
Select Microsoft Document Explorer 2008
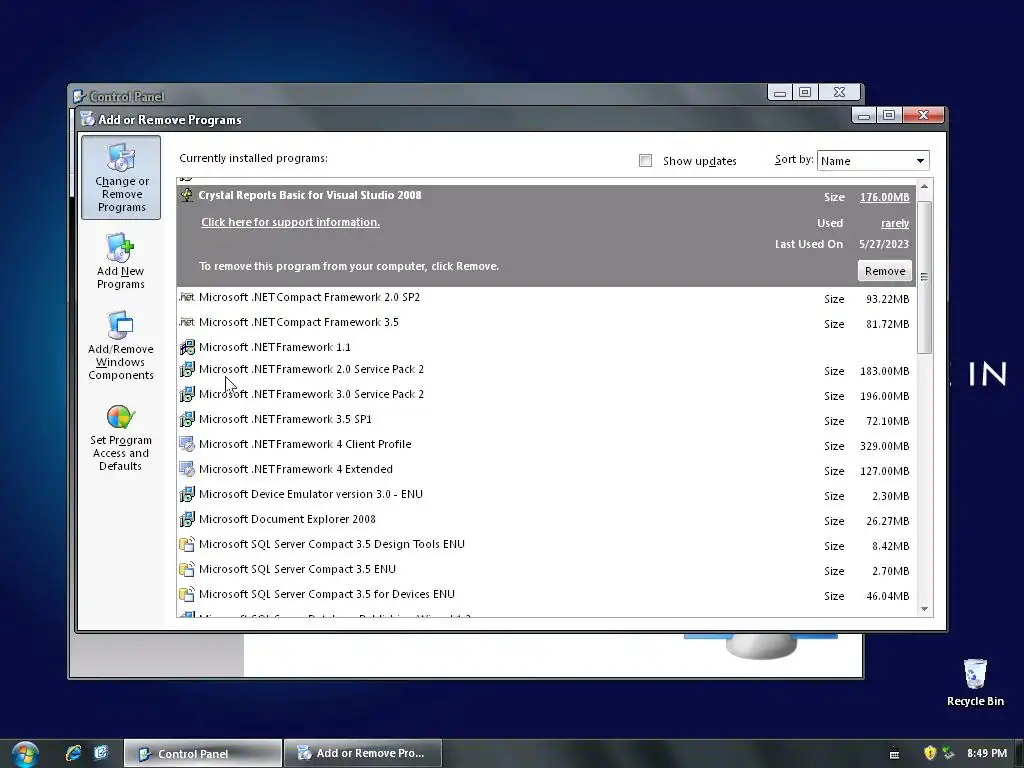pos(287,519)
